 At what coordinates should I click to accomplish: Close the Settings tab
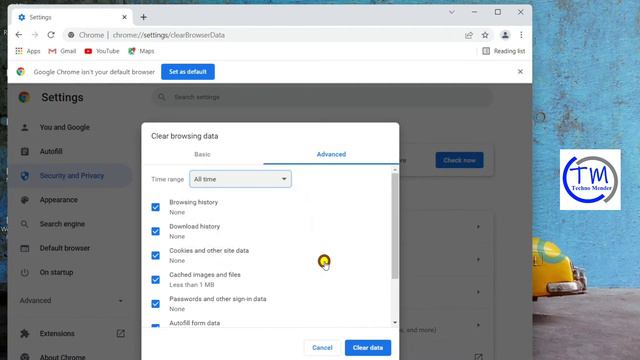124,17
